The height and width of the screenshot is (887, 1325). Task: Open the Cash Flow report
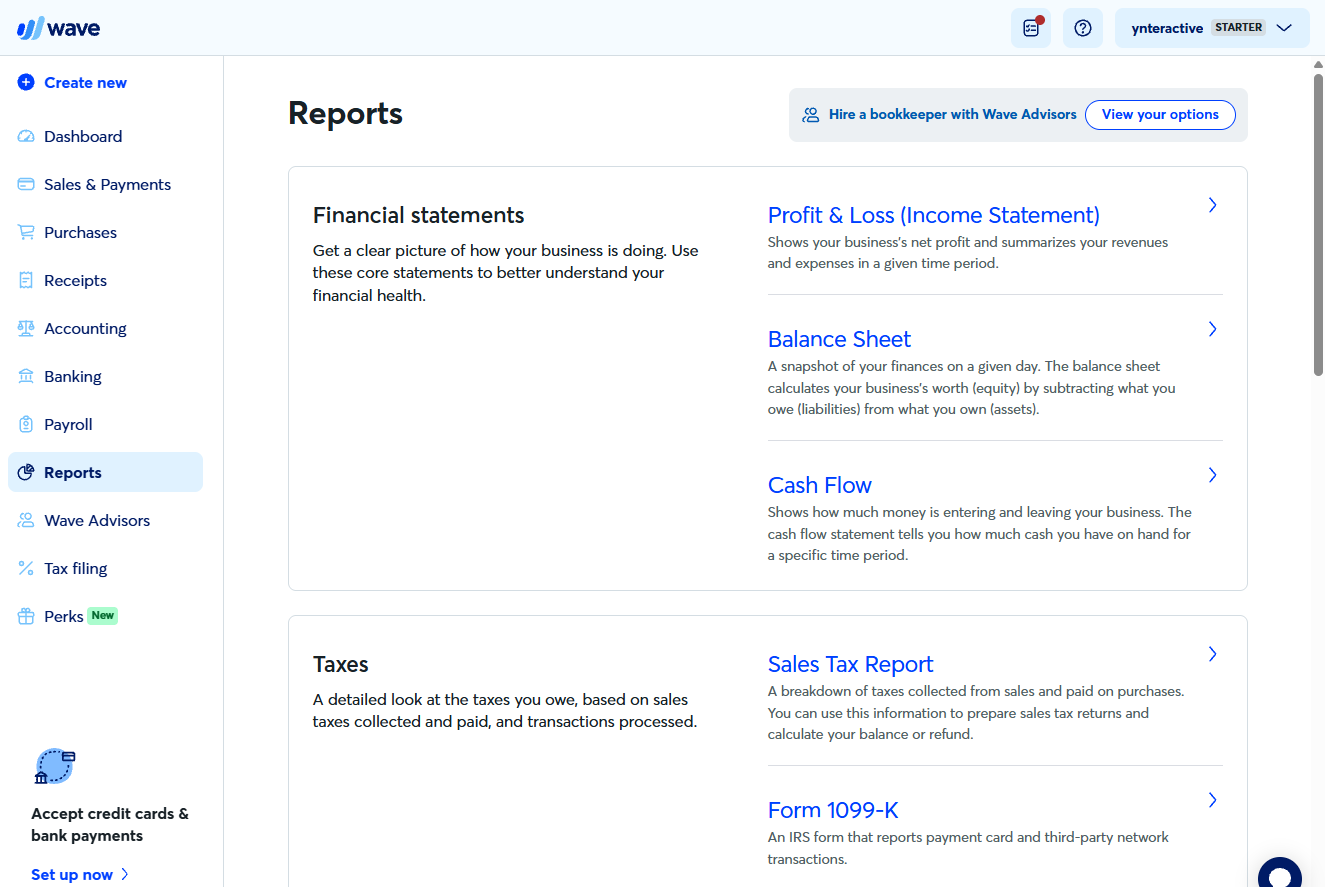click(x=820, y=485)
